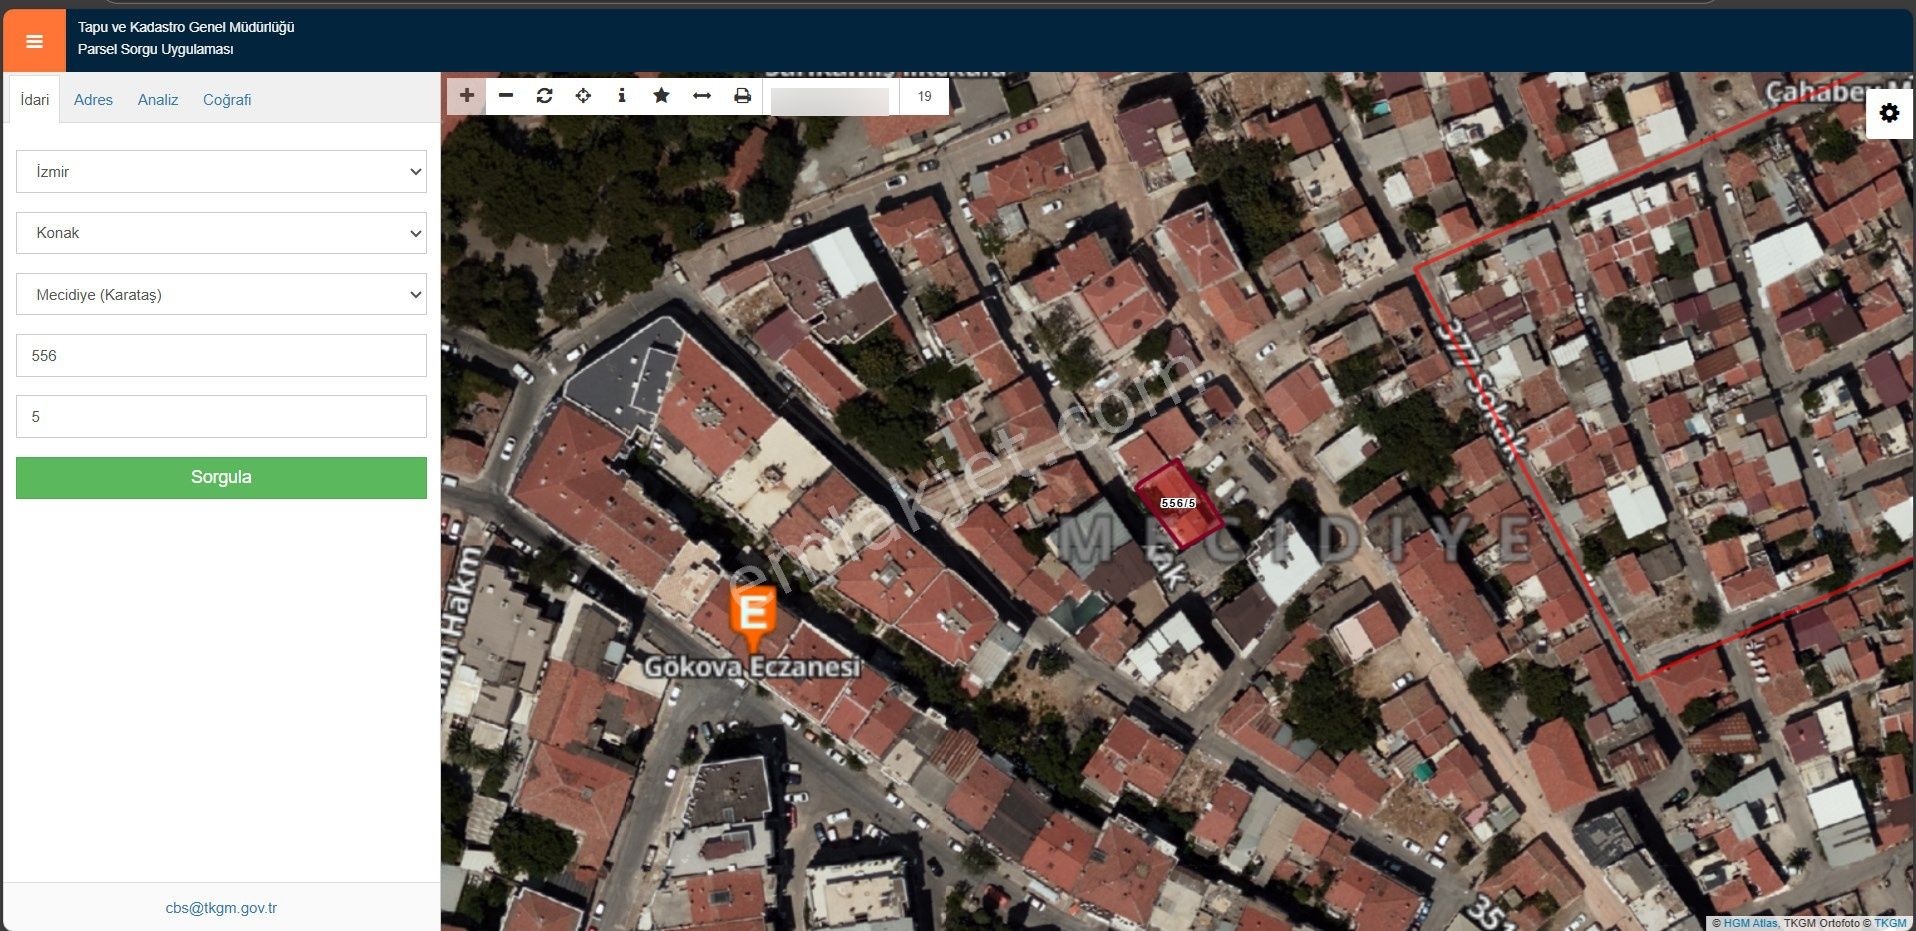
Task: Select the Coğrafi tab
Action: 227,100
